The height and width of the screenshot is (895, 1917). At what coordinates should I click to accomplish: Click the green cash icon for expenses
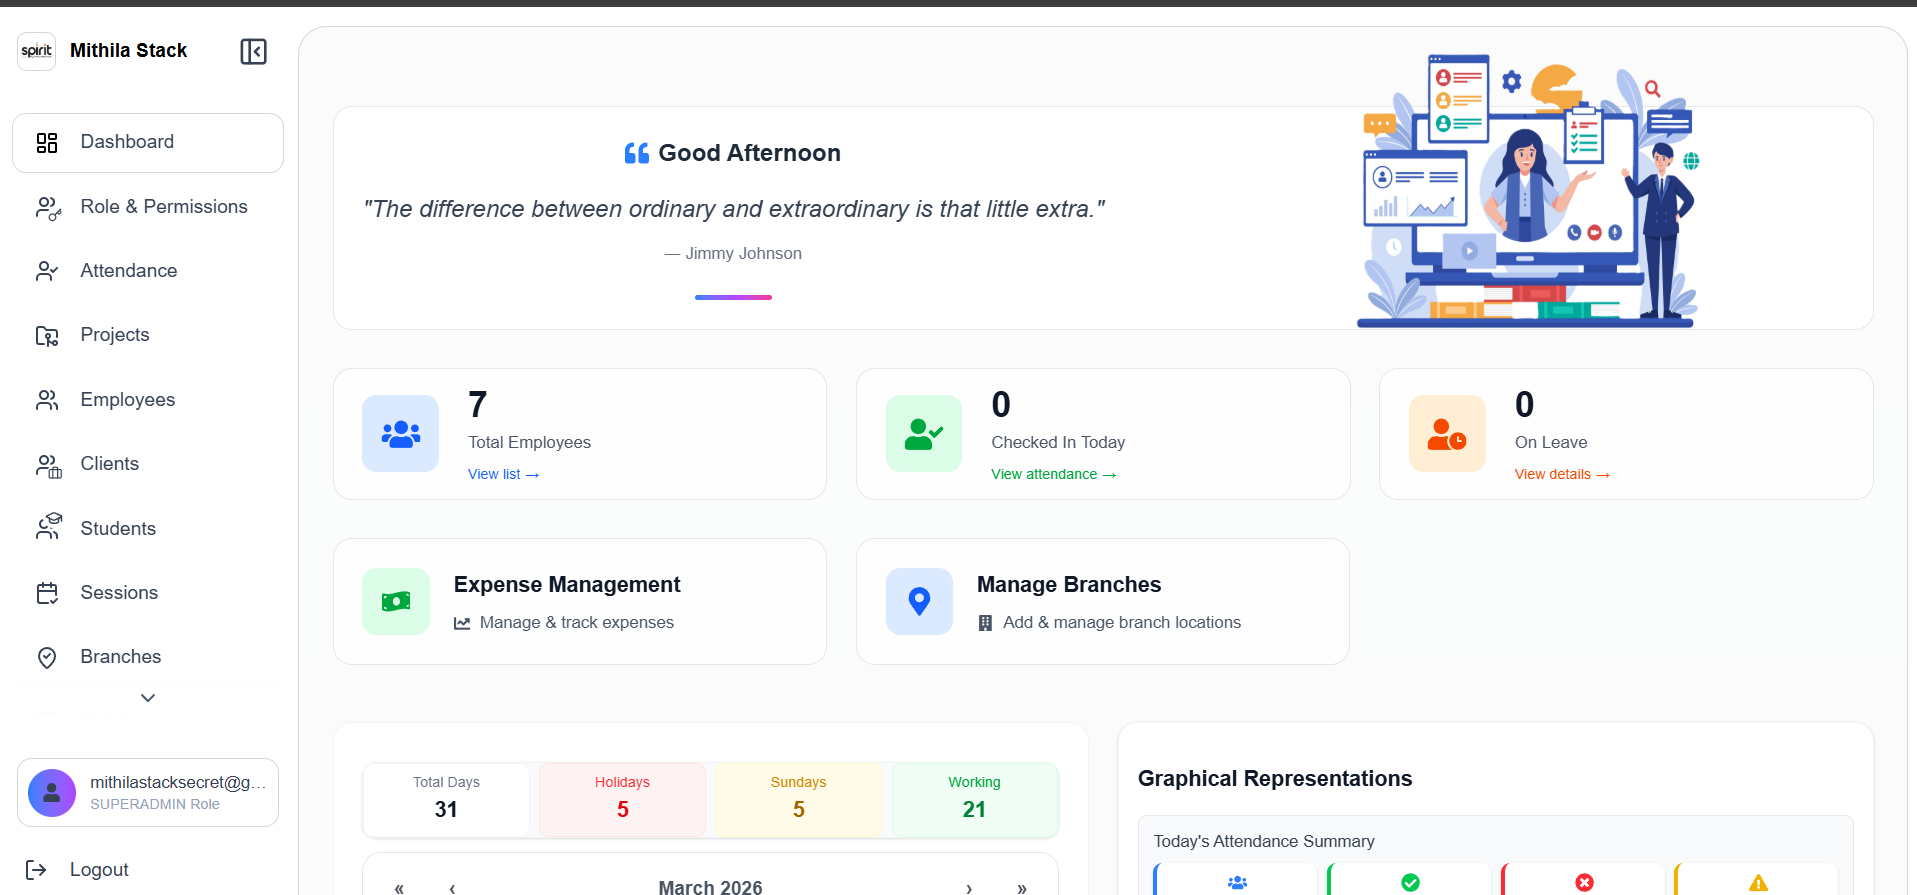coord(396,602)
